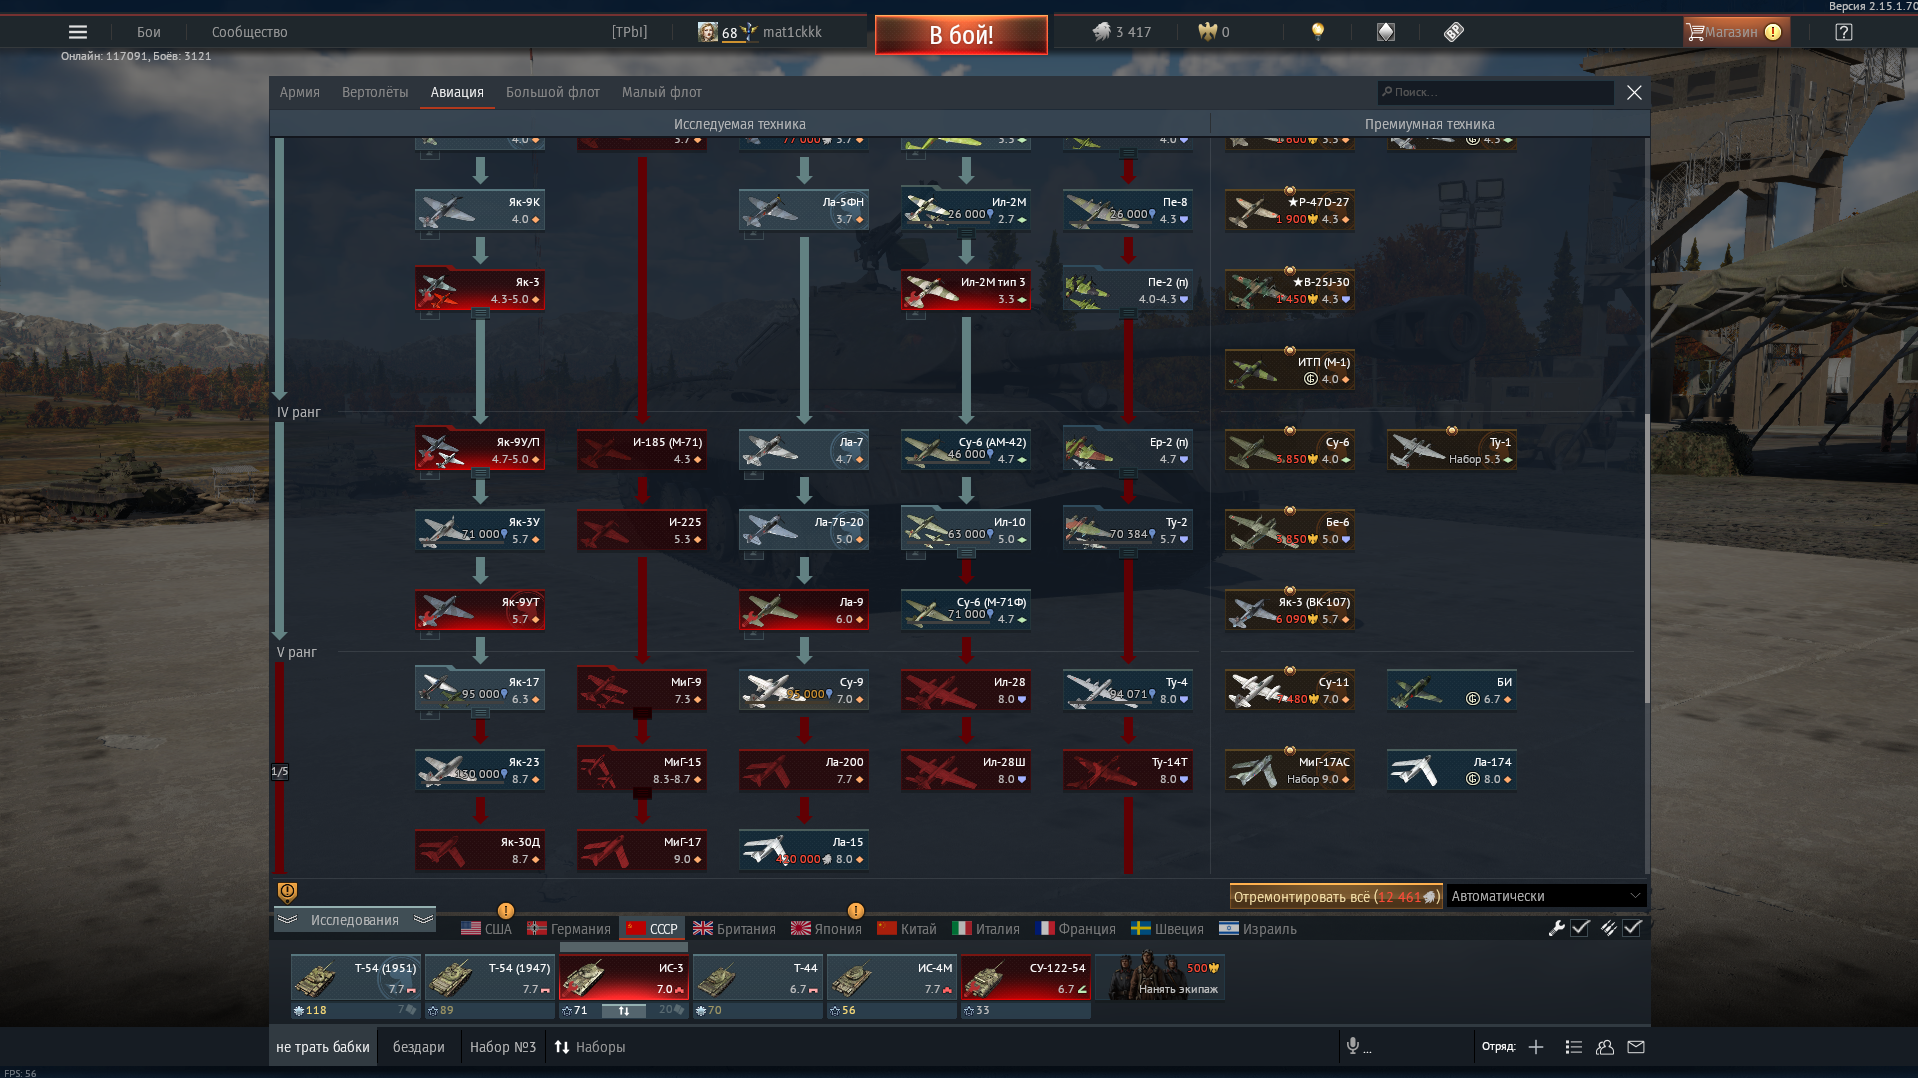Switch to the Армия tab
The width and height of the screenshot is (1918, 1078).
click(x=300, y=92)
